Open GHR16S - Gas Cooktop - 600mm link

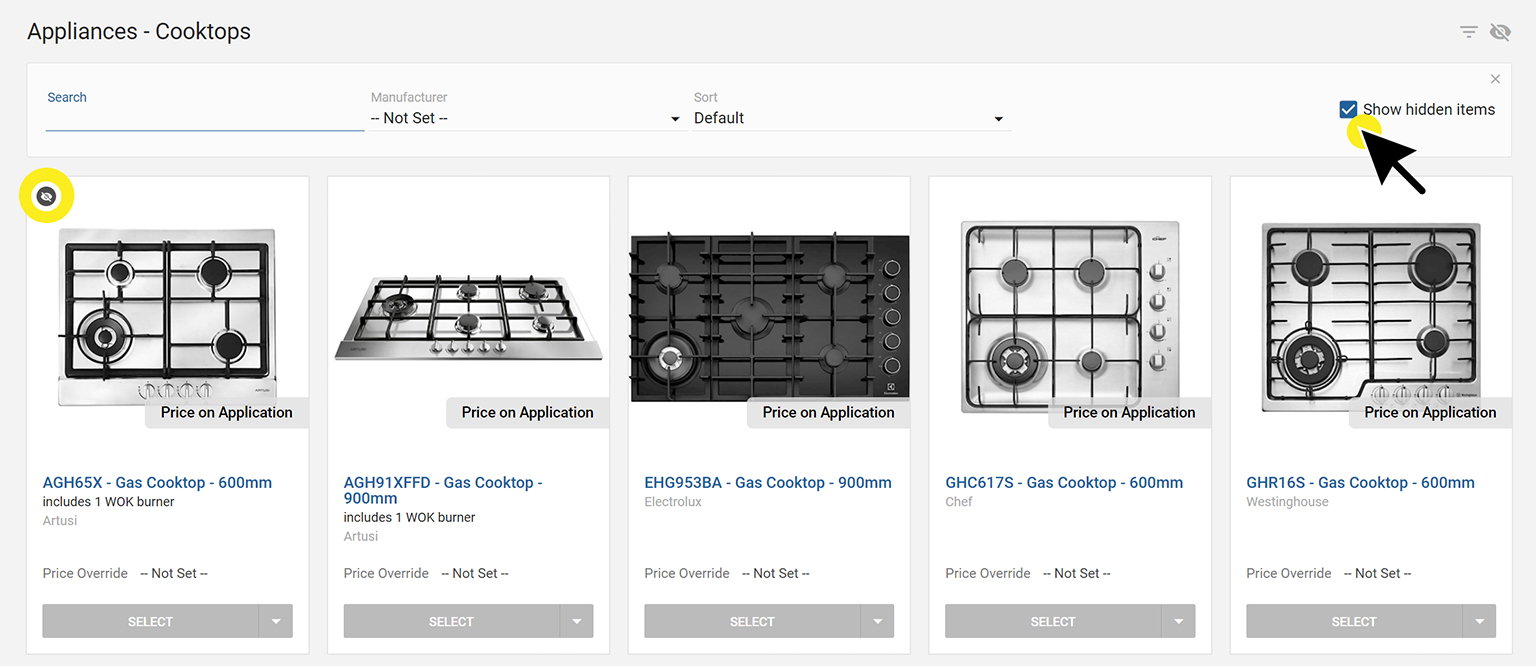(x=1360, y=482)
